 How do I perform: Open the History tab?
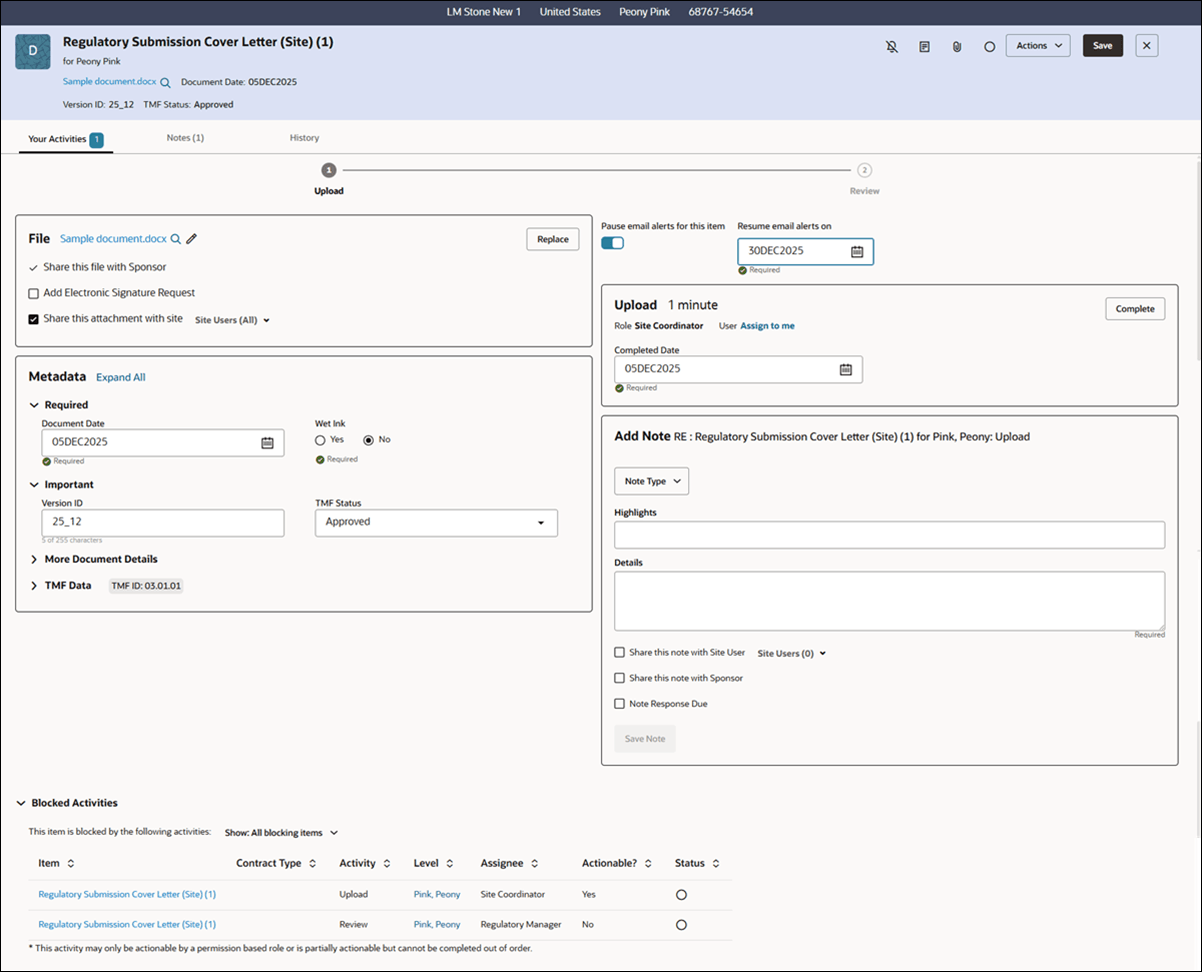[304, 137]
